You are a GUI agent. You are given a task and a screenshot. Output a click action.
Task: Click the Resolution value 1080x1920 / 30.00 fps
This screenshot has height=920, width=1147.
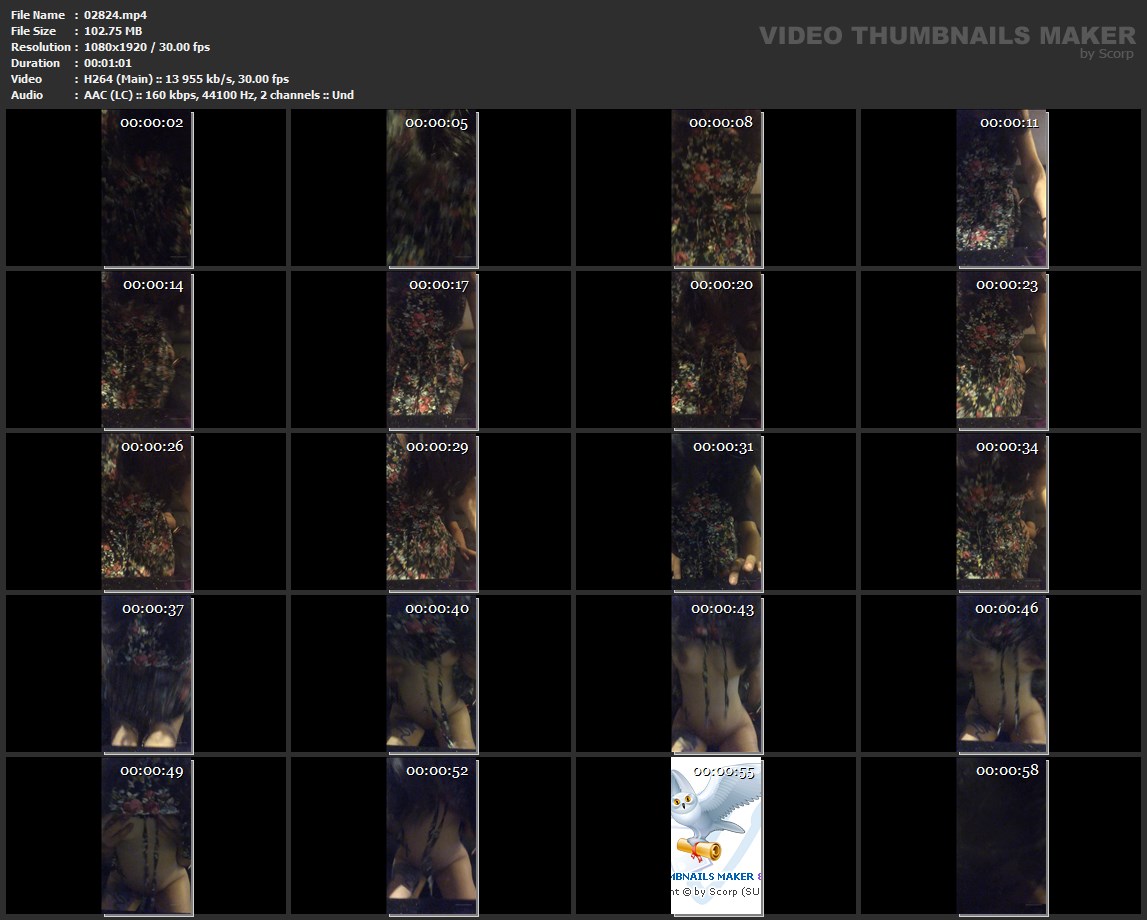point(146,47)
